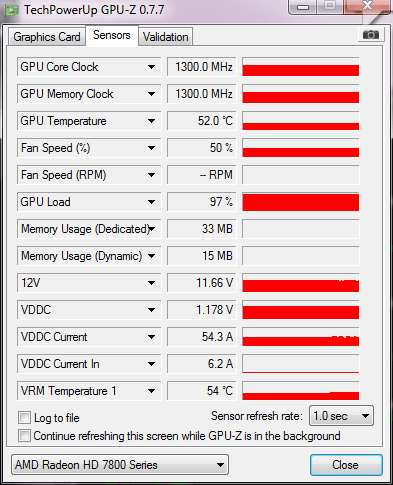Viewport: 393px width, 485px height.
Task: Click the GPU Memory Clock value field
Action: tap(202, 94)
